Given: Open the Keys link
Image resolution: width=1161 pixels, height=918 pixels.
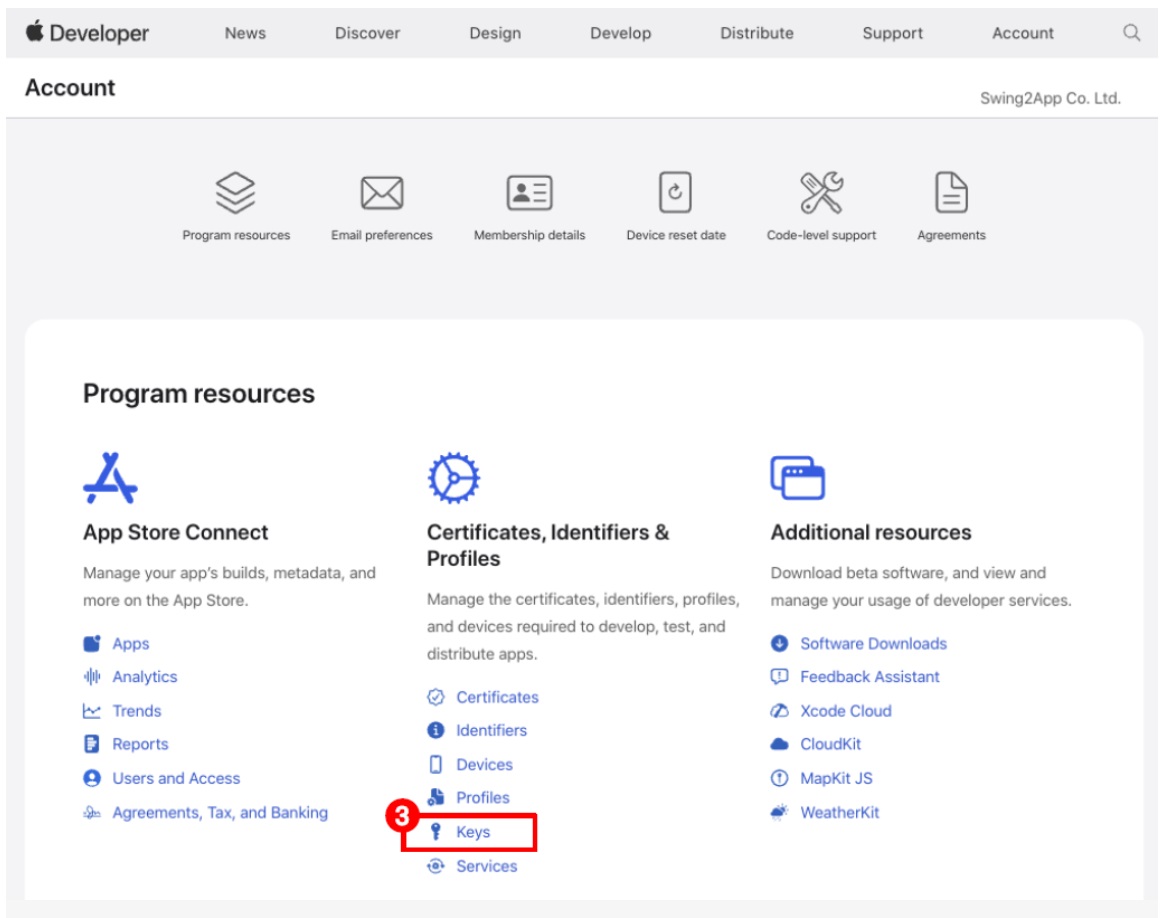Looking at the screenshot, I should [473, 832].
